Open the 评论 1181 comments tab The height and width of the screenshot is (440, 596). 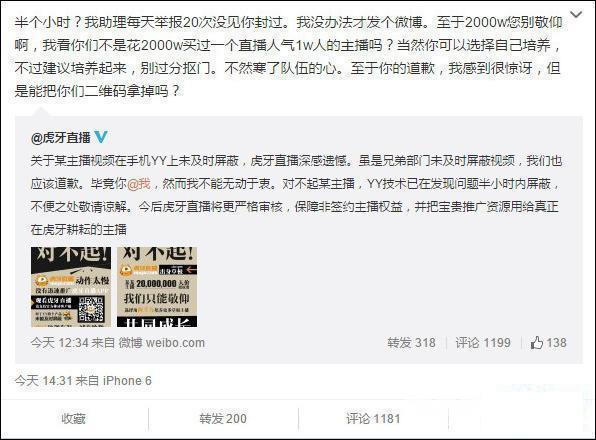(x=373, y=419)
